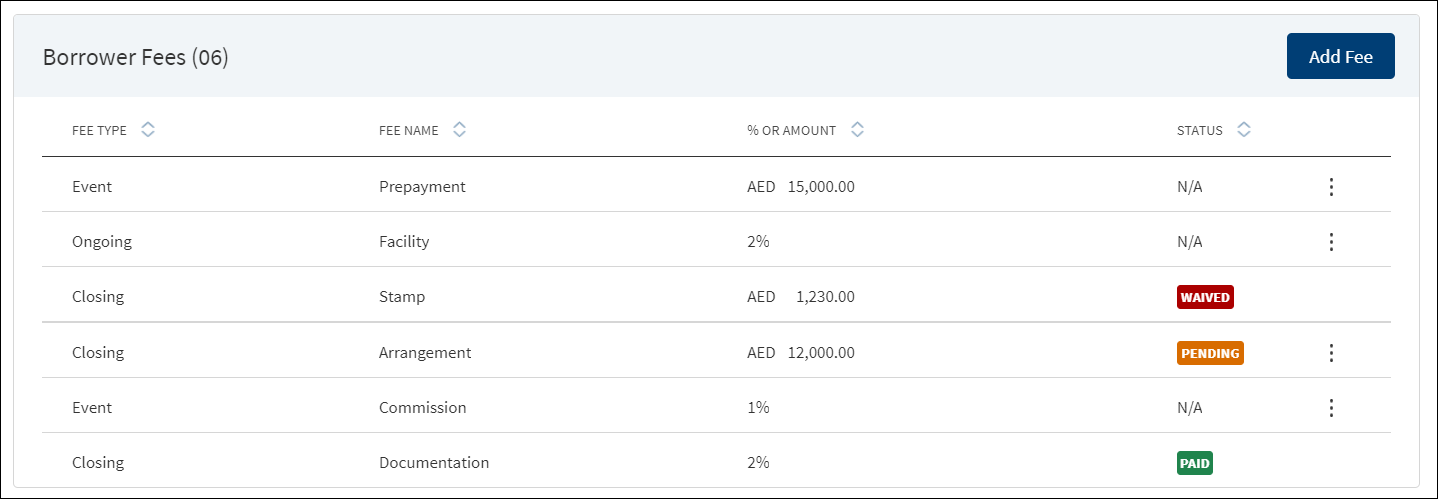Image resolution: width=1438 pixels, height=499 pixels.
Task: Click the 1% Commission amount
Action: (758, 408)
